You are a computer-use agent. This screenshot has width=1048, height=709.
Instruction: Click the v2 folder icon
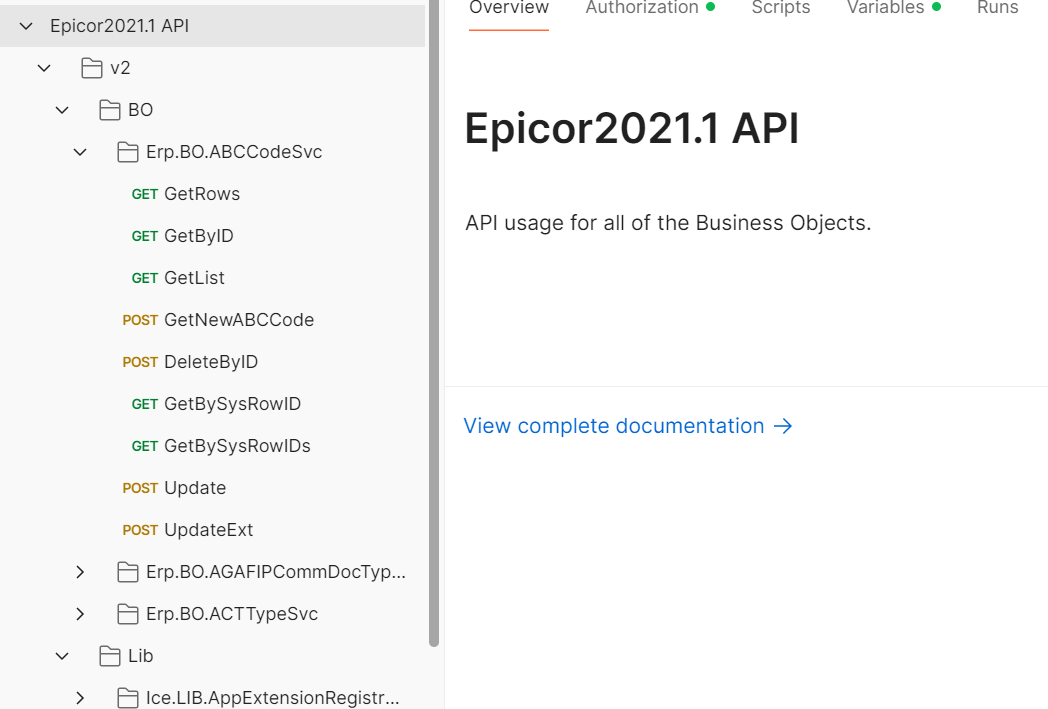(x=92, y=68)
